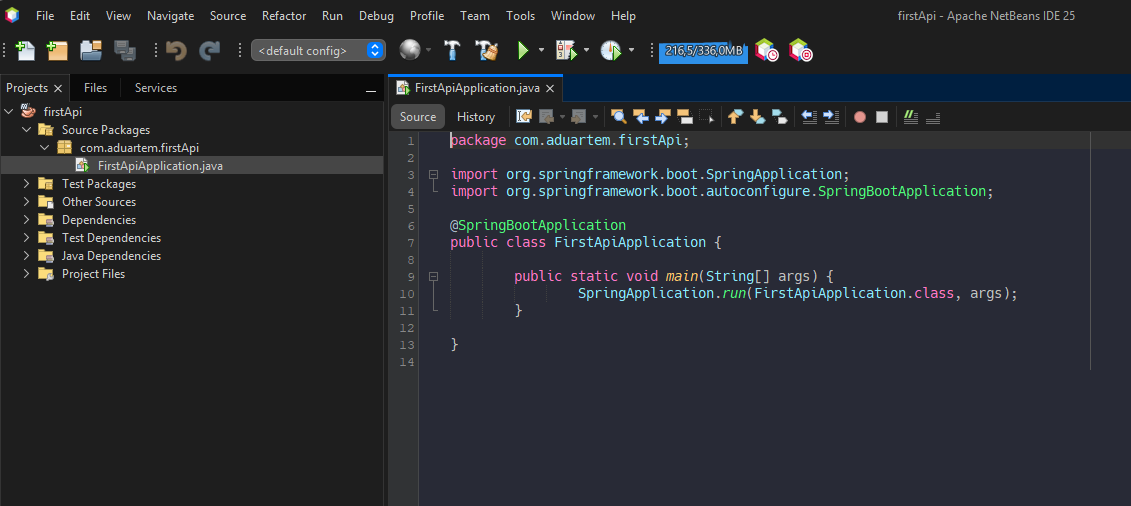1131x506 pixels.
Task: Collapse the Source Packages node
Action: [x=27, y=130]
